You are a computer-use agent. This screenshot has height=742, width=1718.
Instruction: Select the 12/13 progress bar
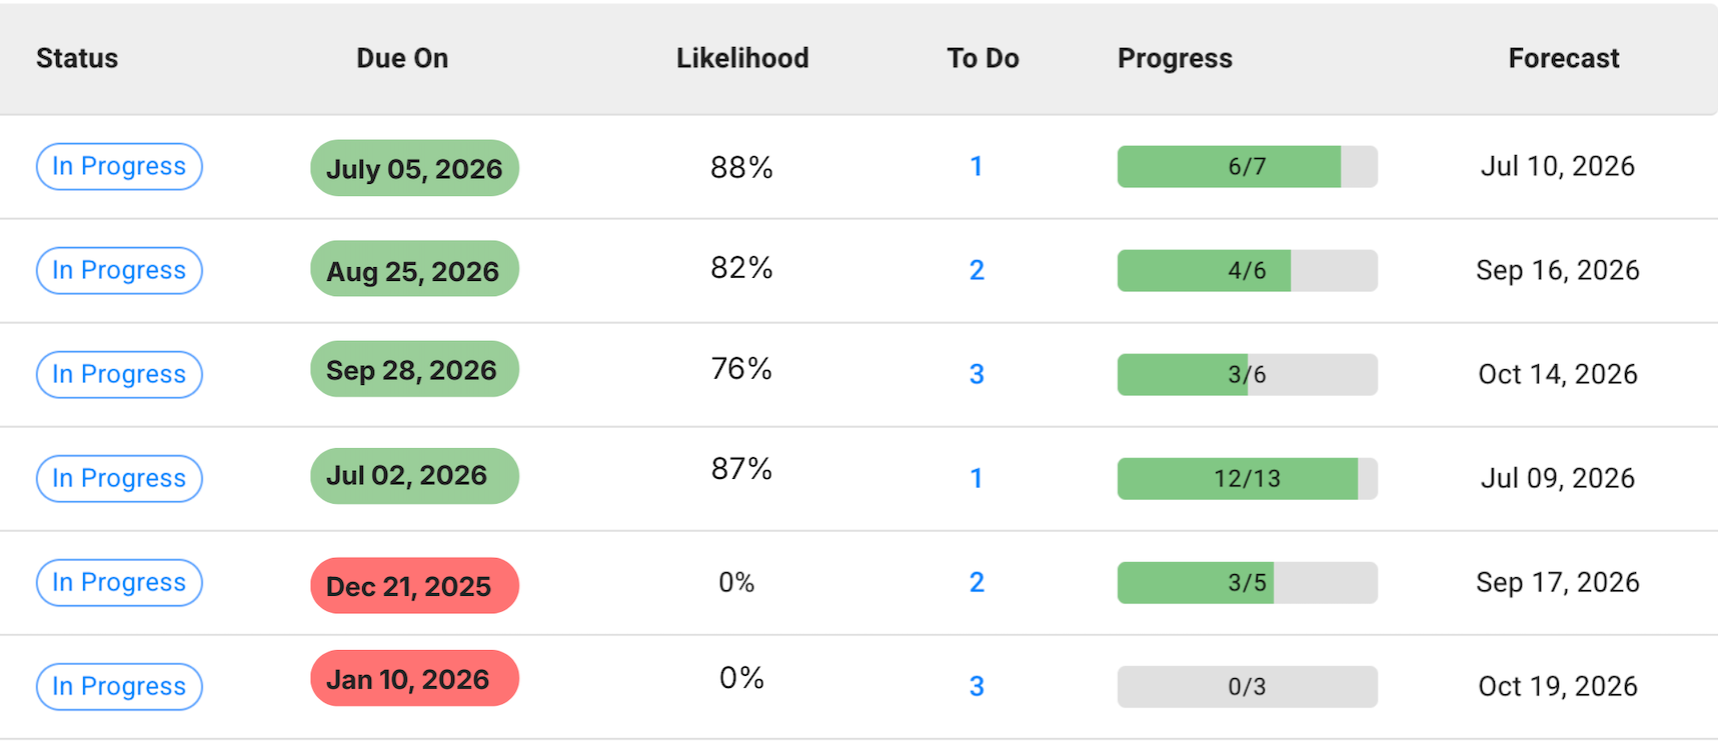[x=1247, y=479]
